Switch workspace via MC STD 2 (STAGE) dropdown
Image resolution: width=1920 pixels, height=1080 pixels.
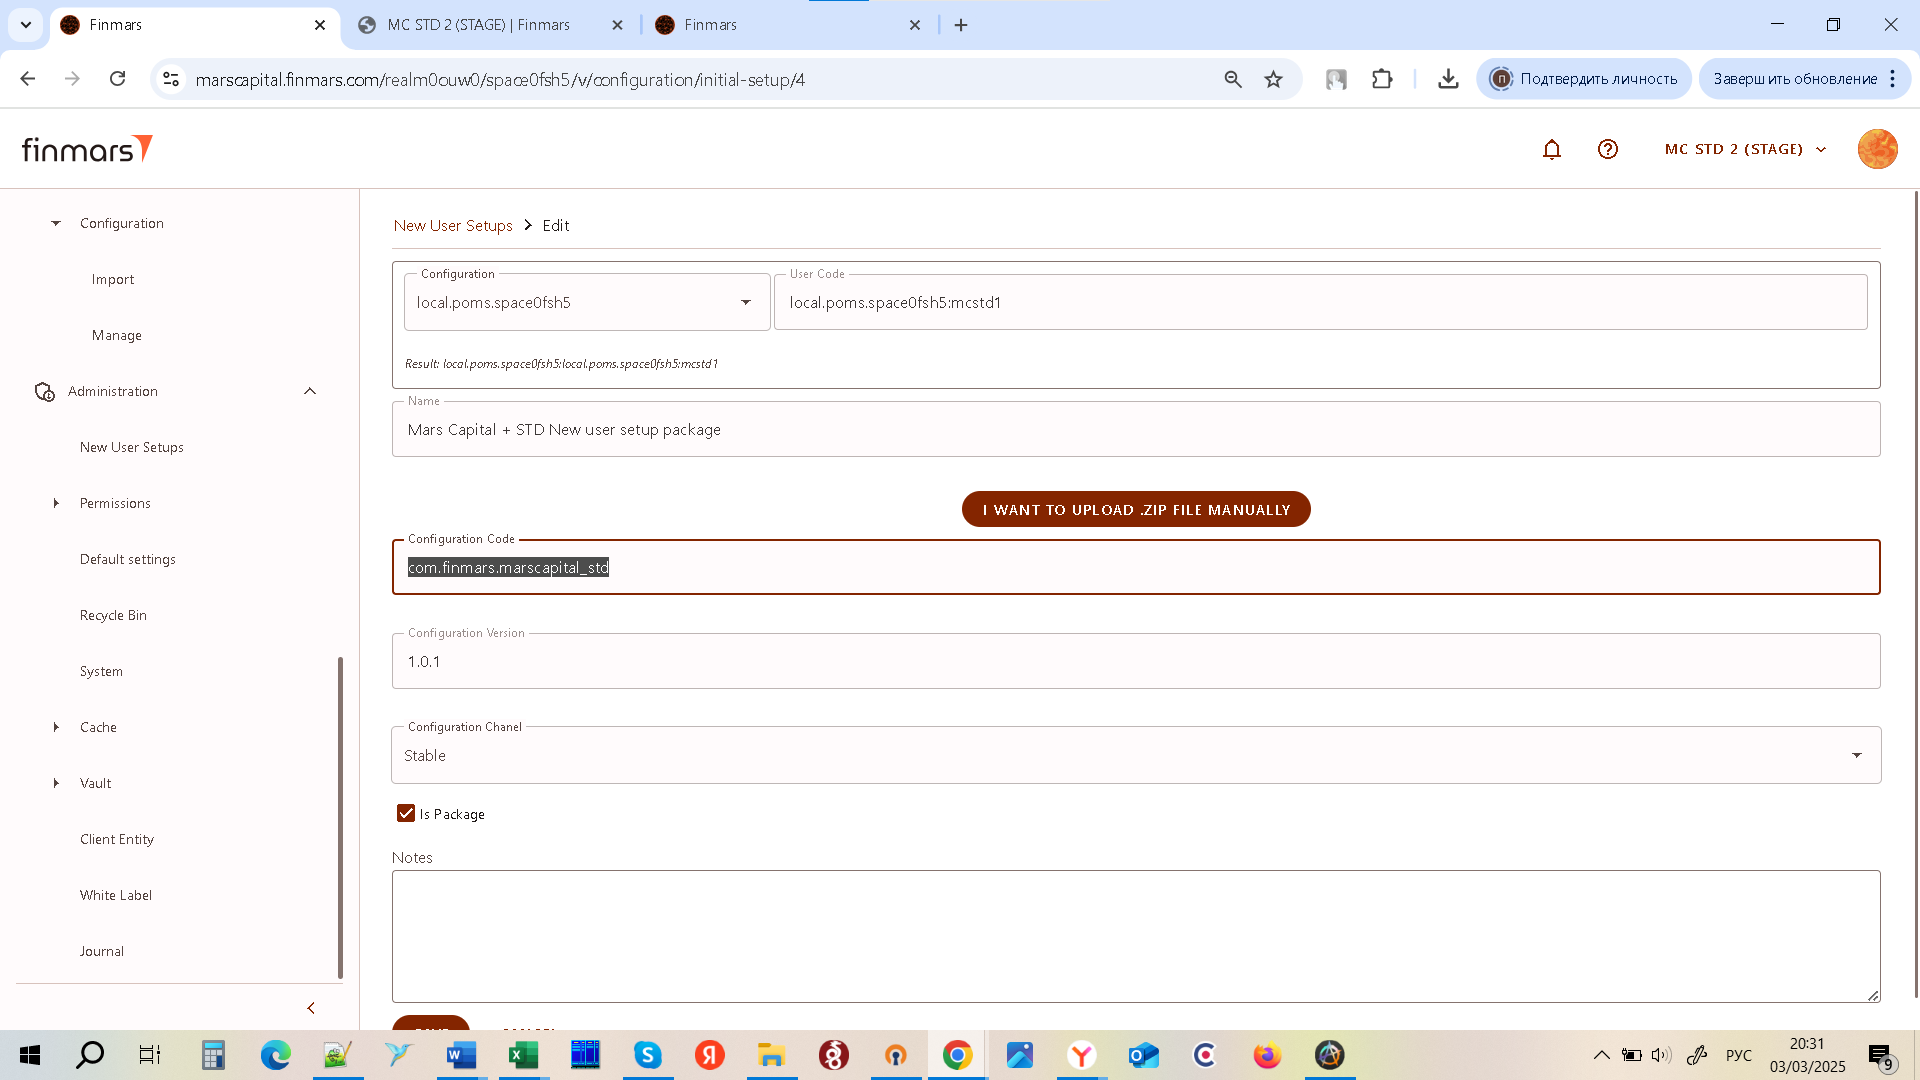pos(1744,149)
